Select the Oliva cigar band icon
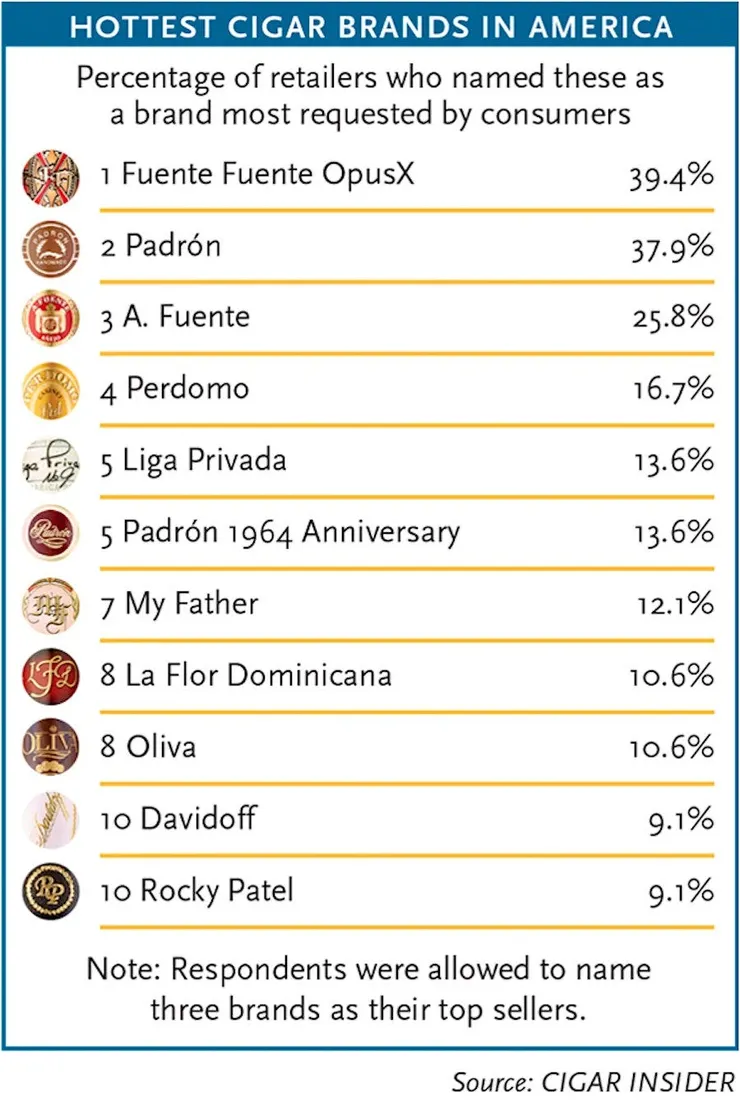 (x=51, y=748)
